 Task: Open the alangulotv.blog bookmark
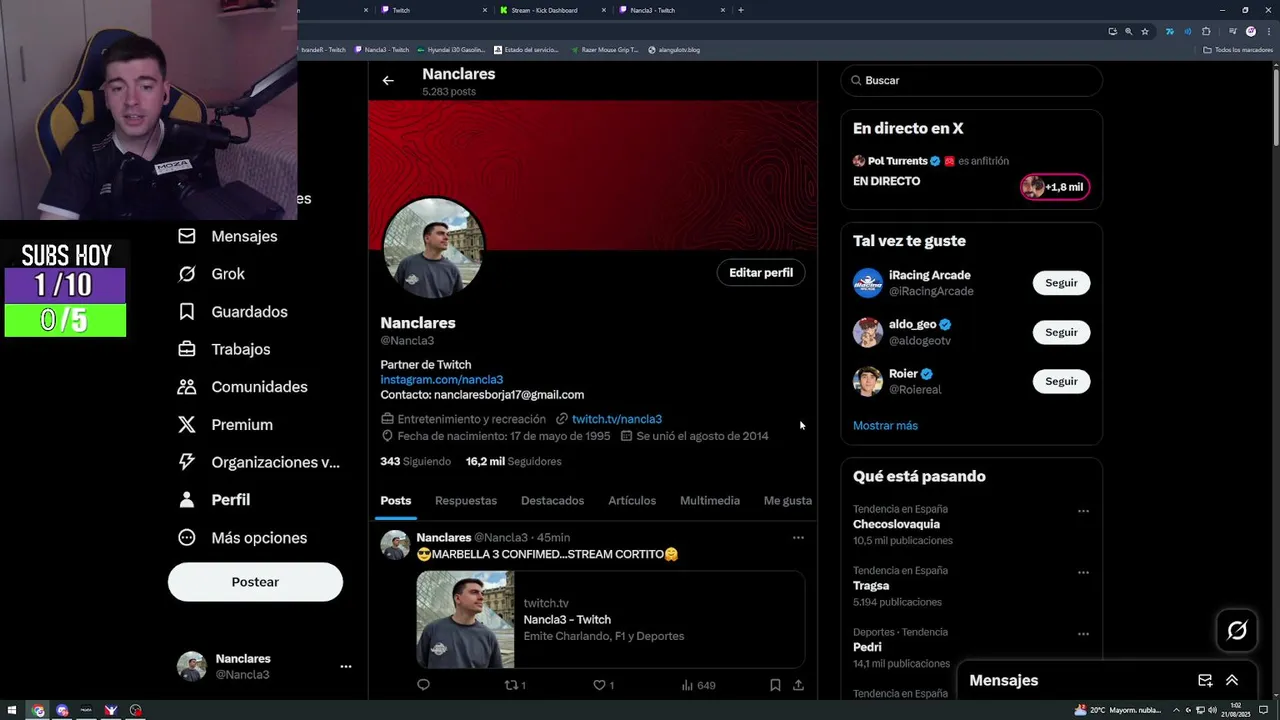[674, 50]
